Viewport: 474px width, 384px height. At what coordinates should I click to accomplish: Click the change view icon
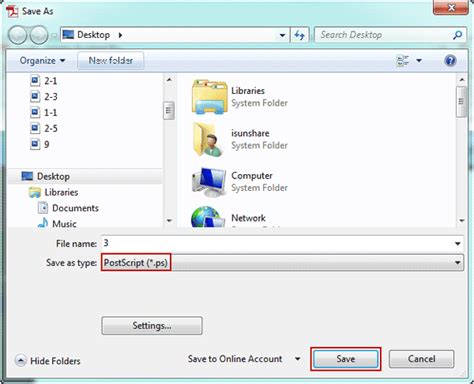[403, 61]
